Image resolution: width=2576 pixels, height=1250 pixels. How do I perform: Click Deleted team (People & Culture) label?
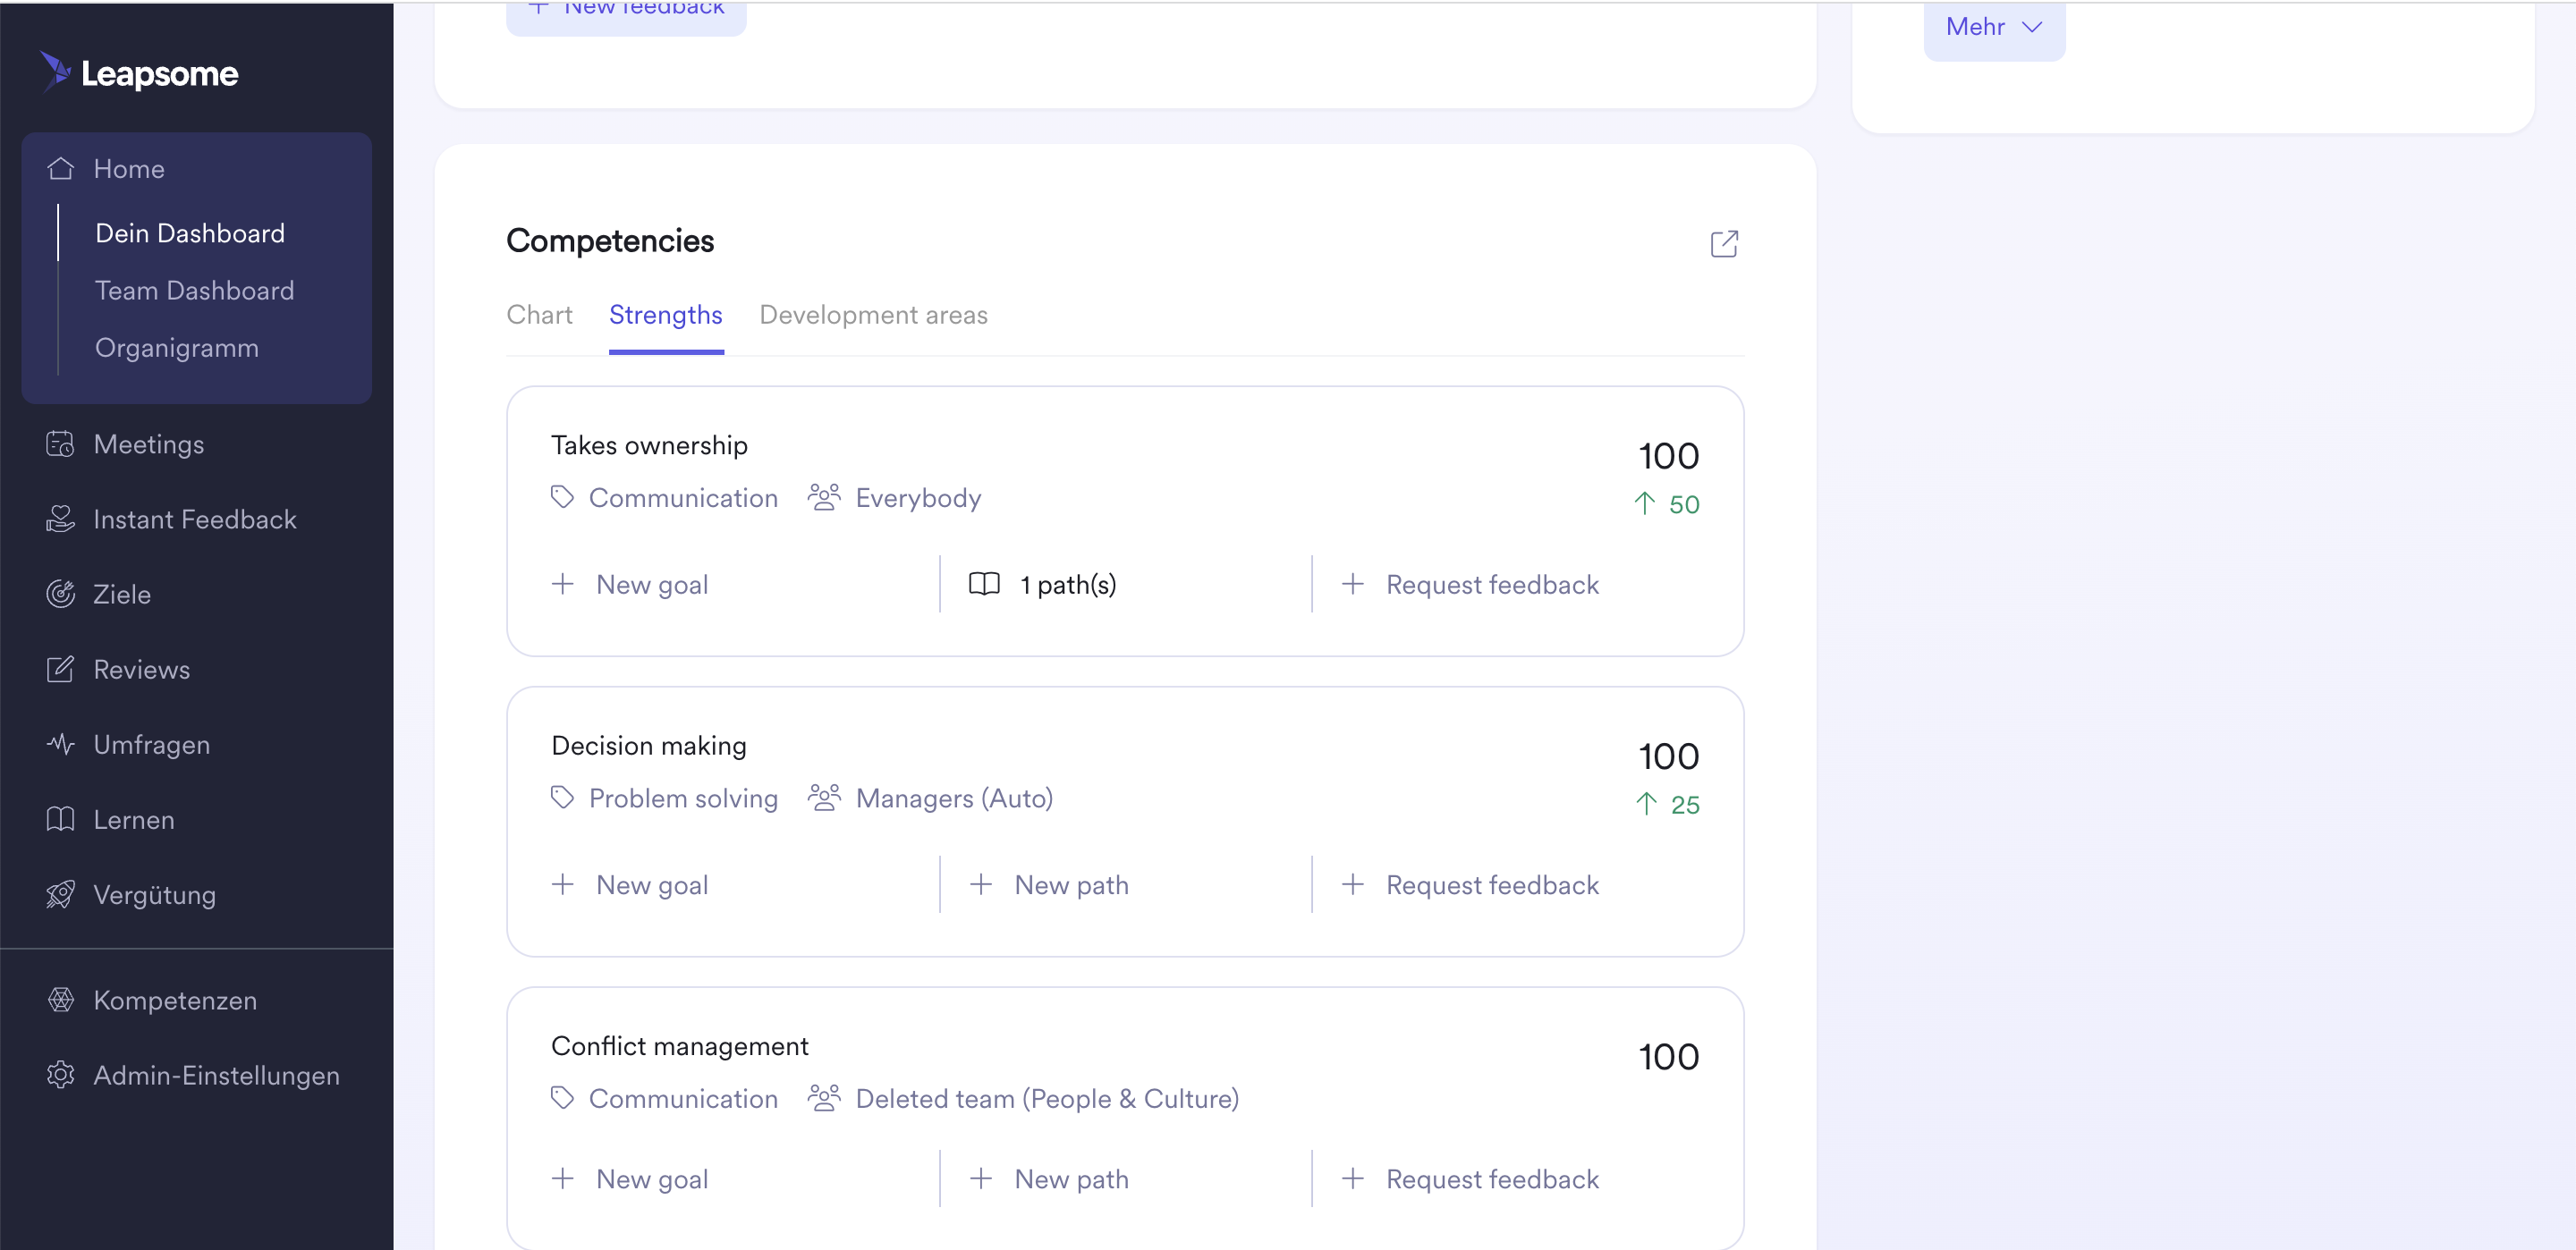1047,1097
